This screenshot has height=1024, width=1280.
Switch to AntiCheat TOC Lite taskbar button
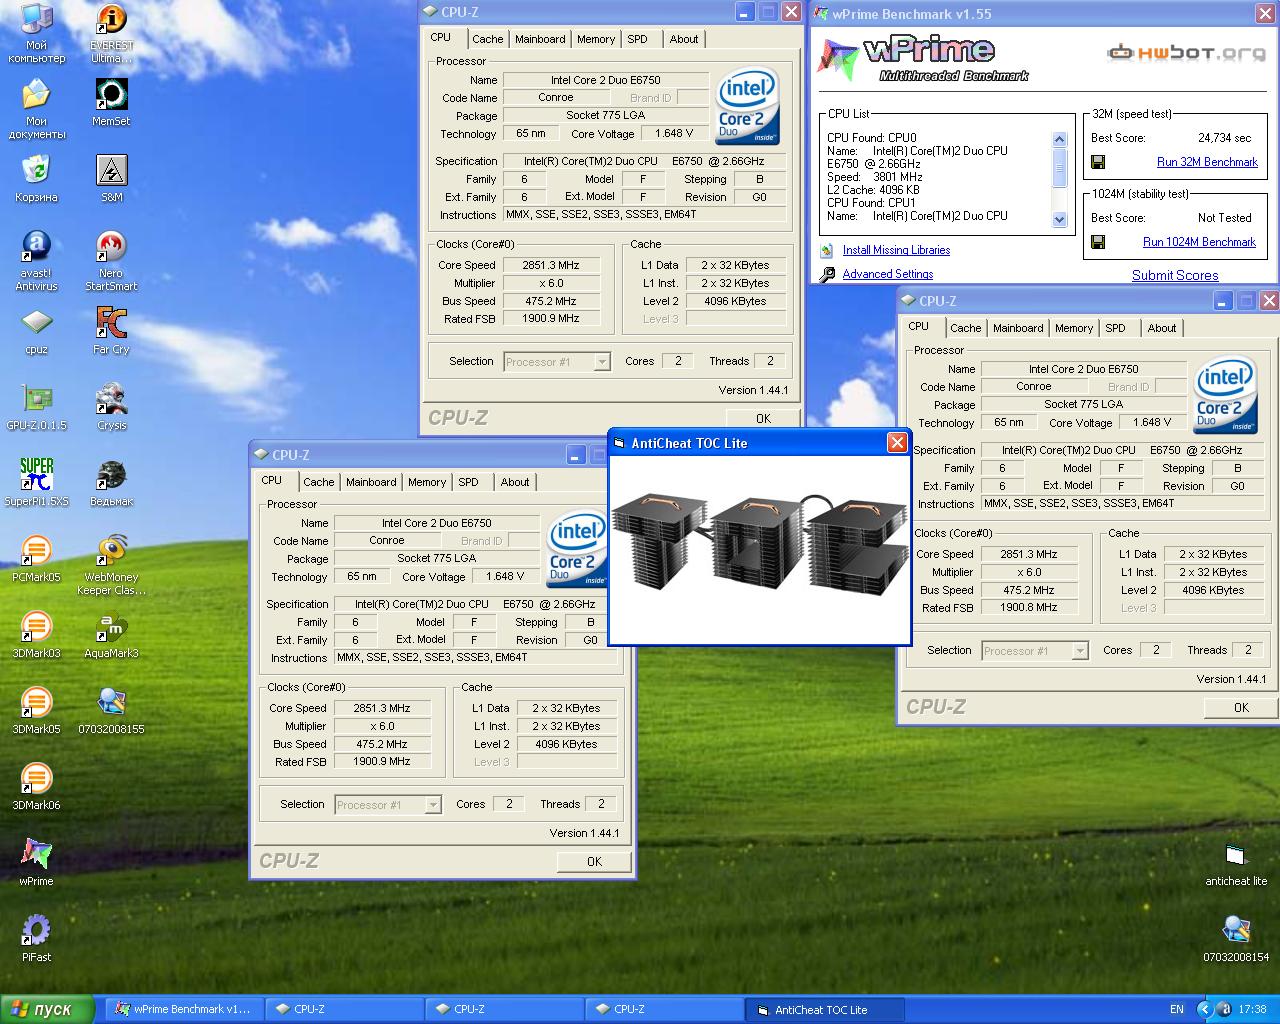click(825, 1010)
